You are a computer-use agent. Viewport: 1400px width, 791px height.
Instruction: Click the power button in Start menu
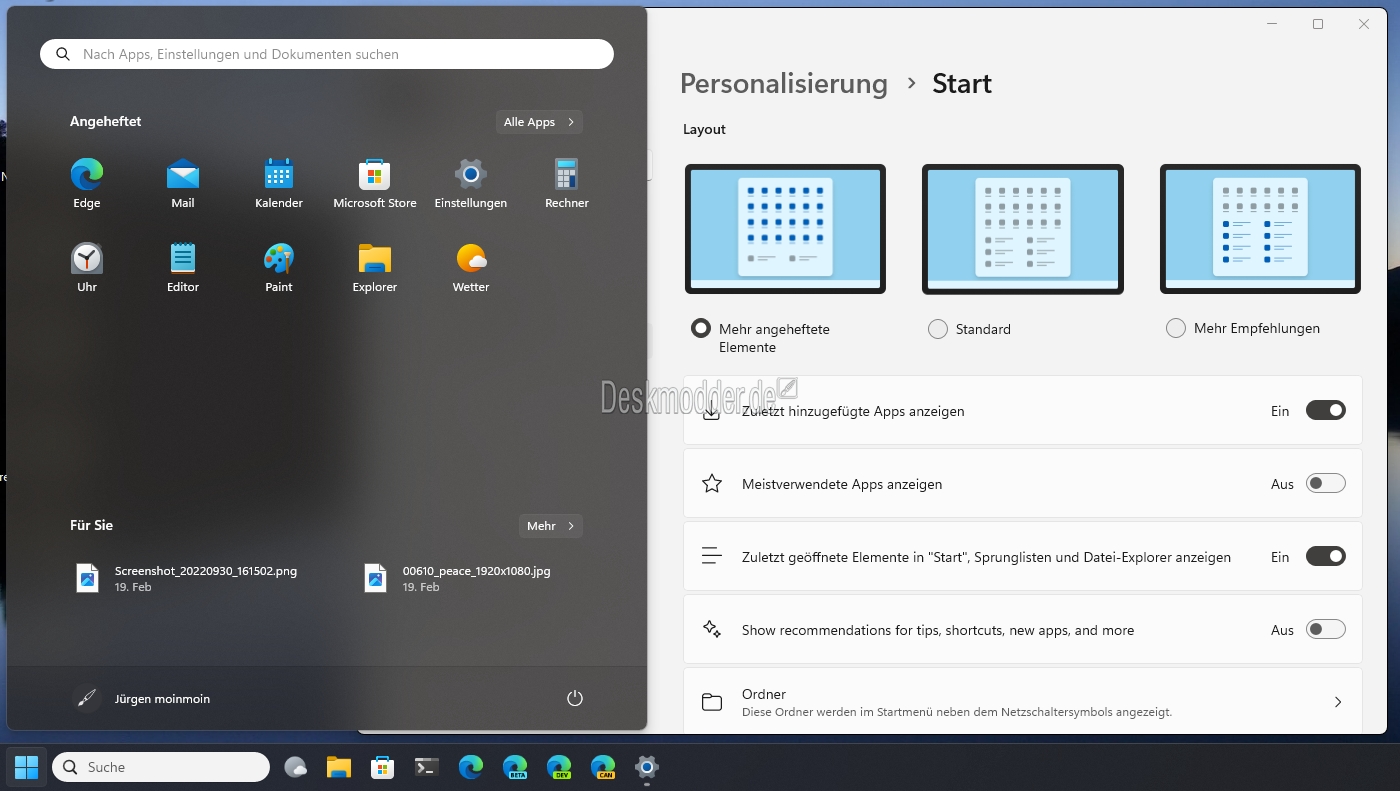click(574, 698)
